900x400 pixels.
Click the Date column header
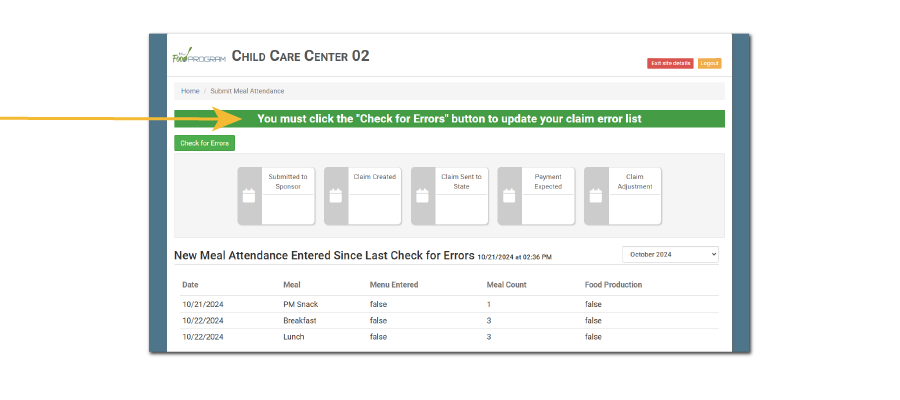[x=190, y=285]
